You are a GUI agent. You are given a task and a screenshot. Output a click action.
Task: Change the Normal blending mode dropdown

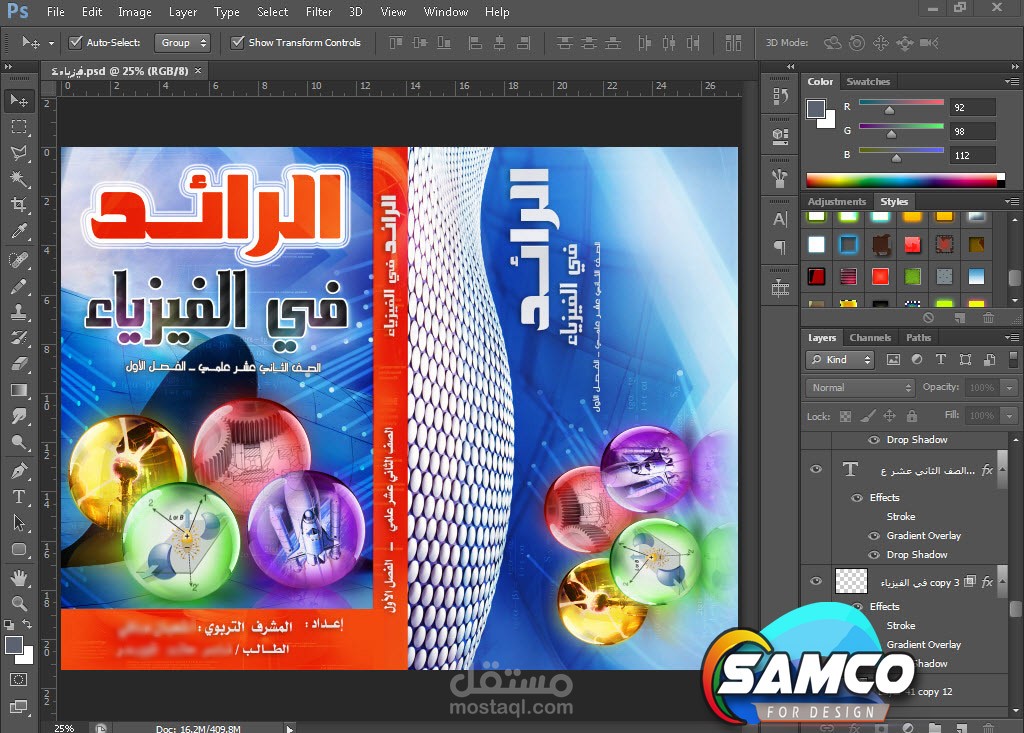pyautogui.click(x=860, y=388)
